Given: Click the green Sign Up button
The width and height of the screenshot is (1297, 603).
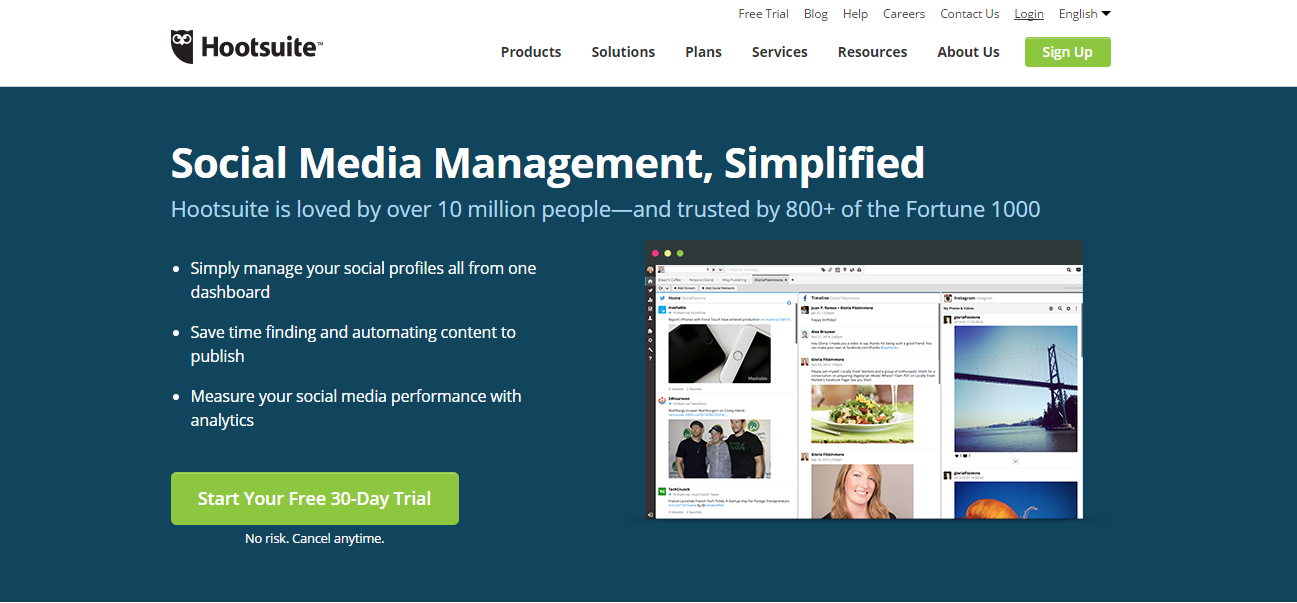Looking at the screenshot, I should tap(1067, 52).
